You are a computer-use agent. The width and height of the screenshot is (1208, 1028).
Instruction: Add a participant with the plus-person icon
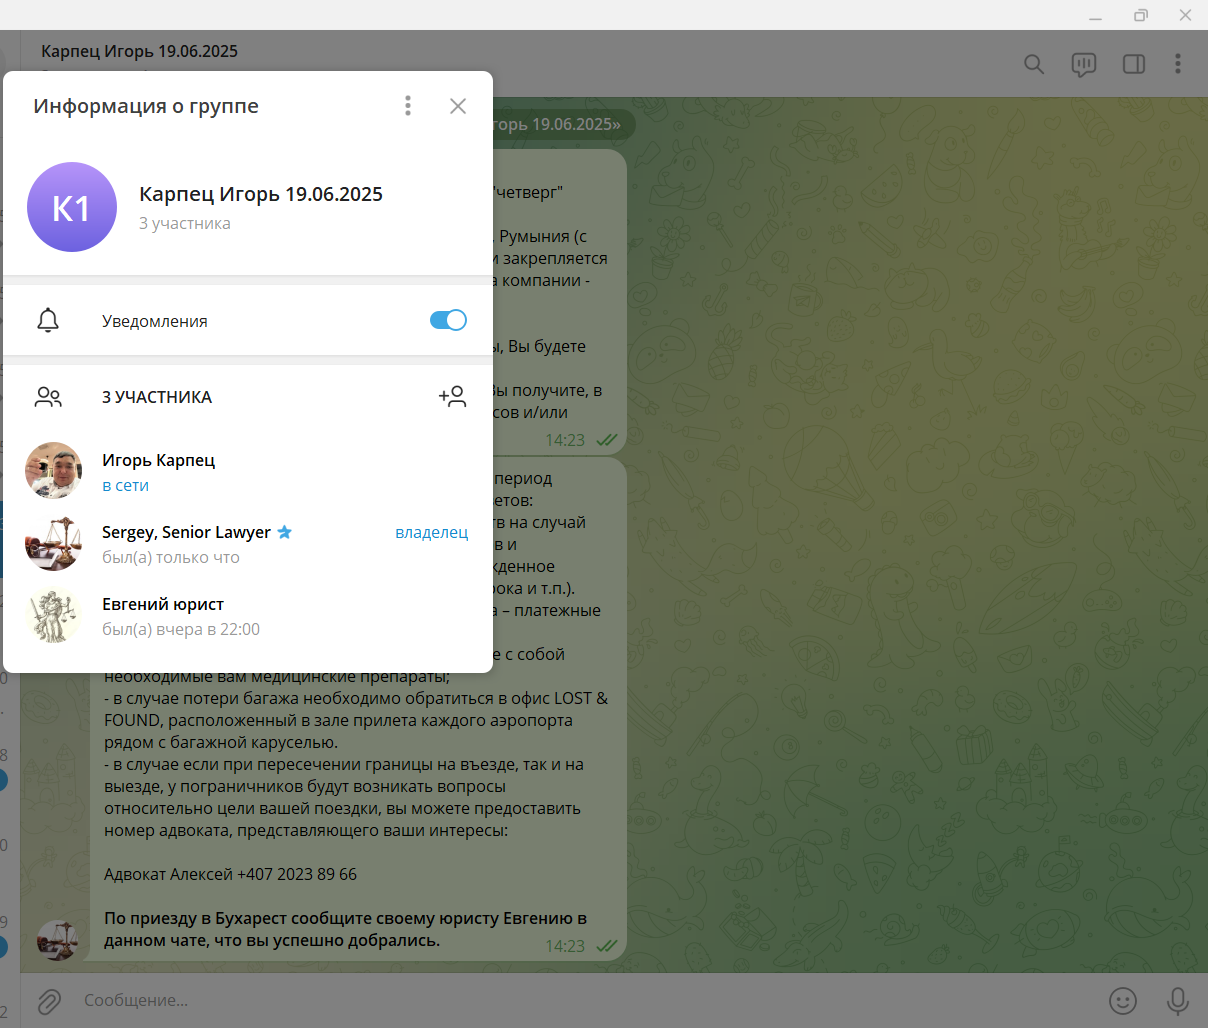(x=452, y=396)
